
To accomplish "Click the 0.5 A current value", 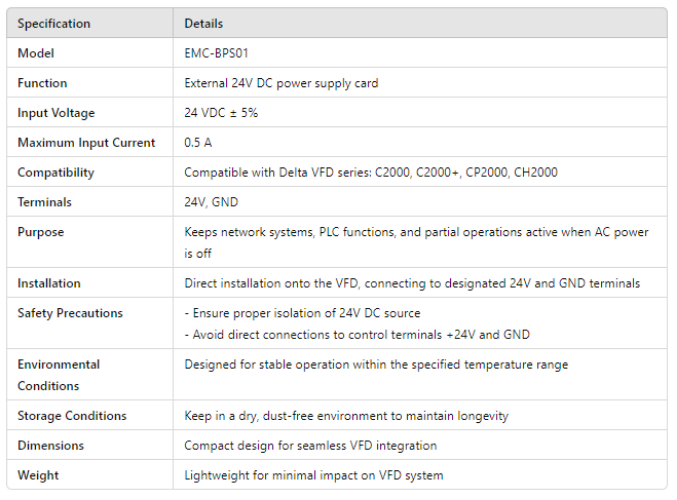I will [198, 143].
